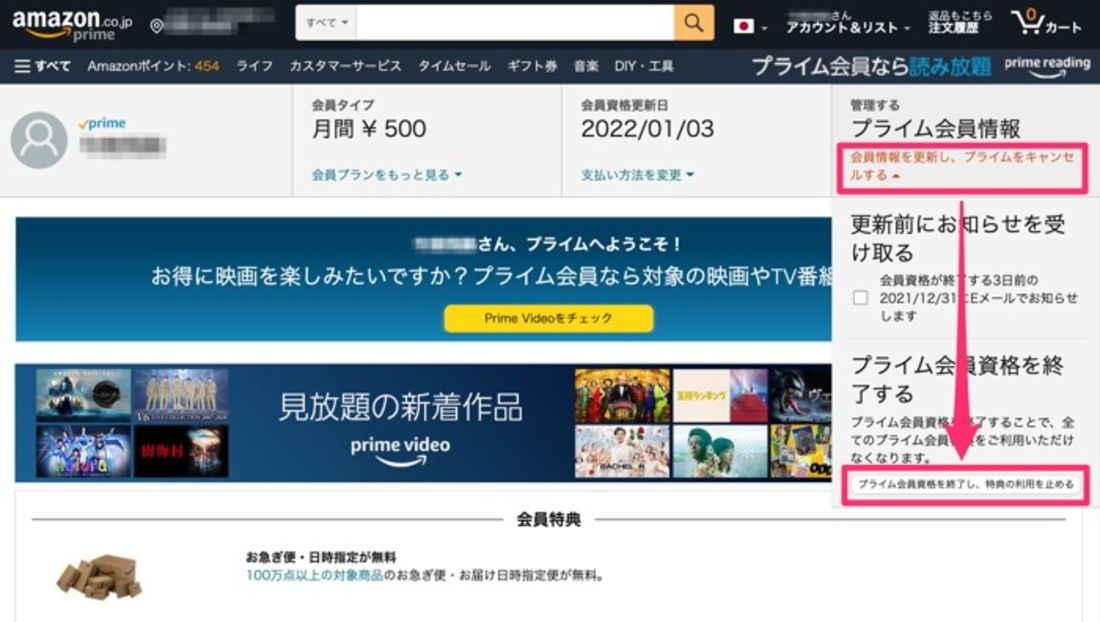Open the hamburger すべて menu
1100x622 pixels.
(42, 66)
